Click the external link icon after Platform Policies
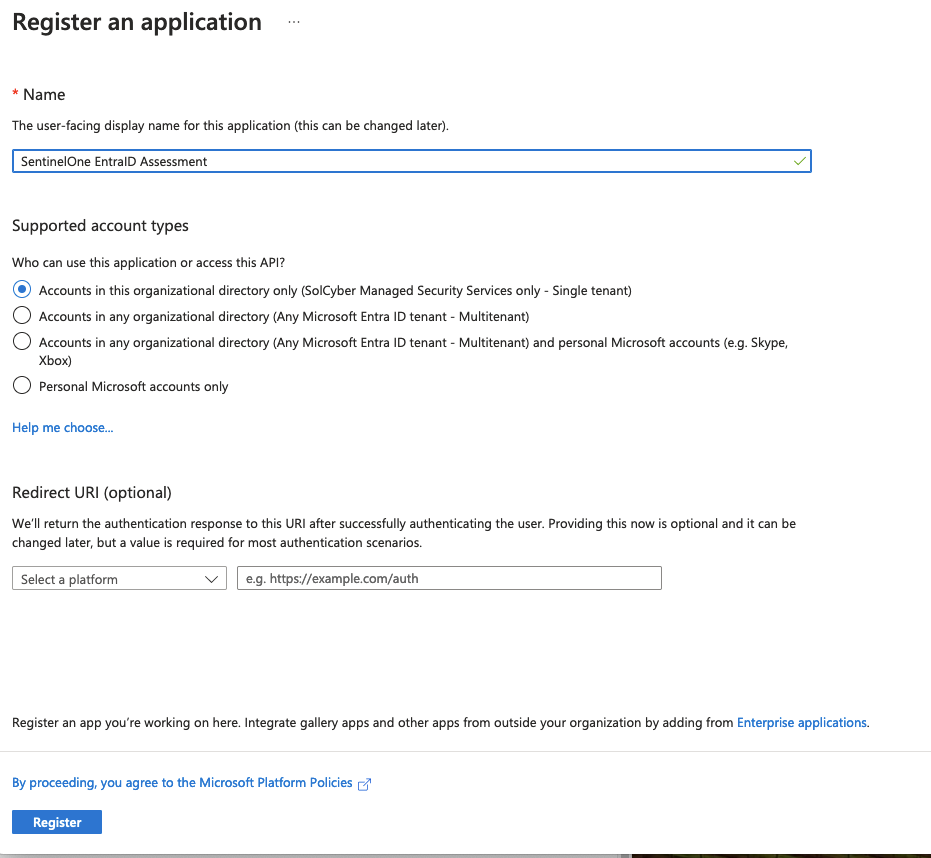Screen dimensions: 931x858 coord(364,784)
